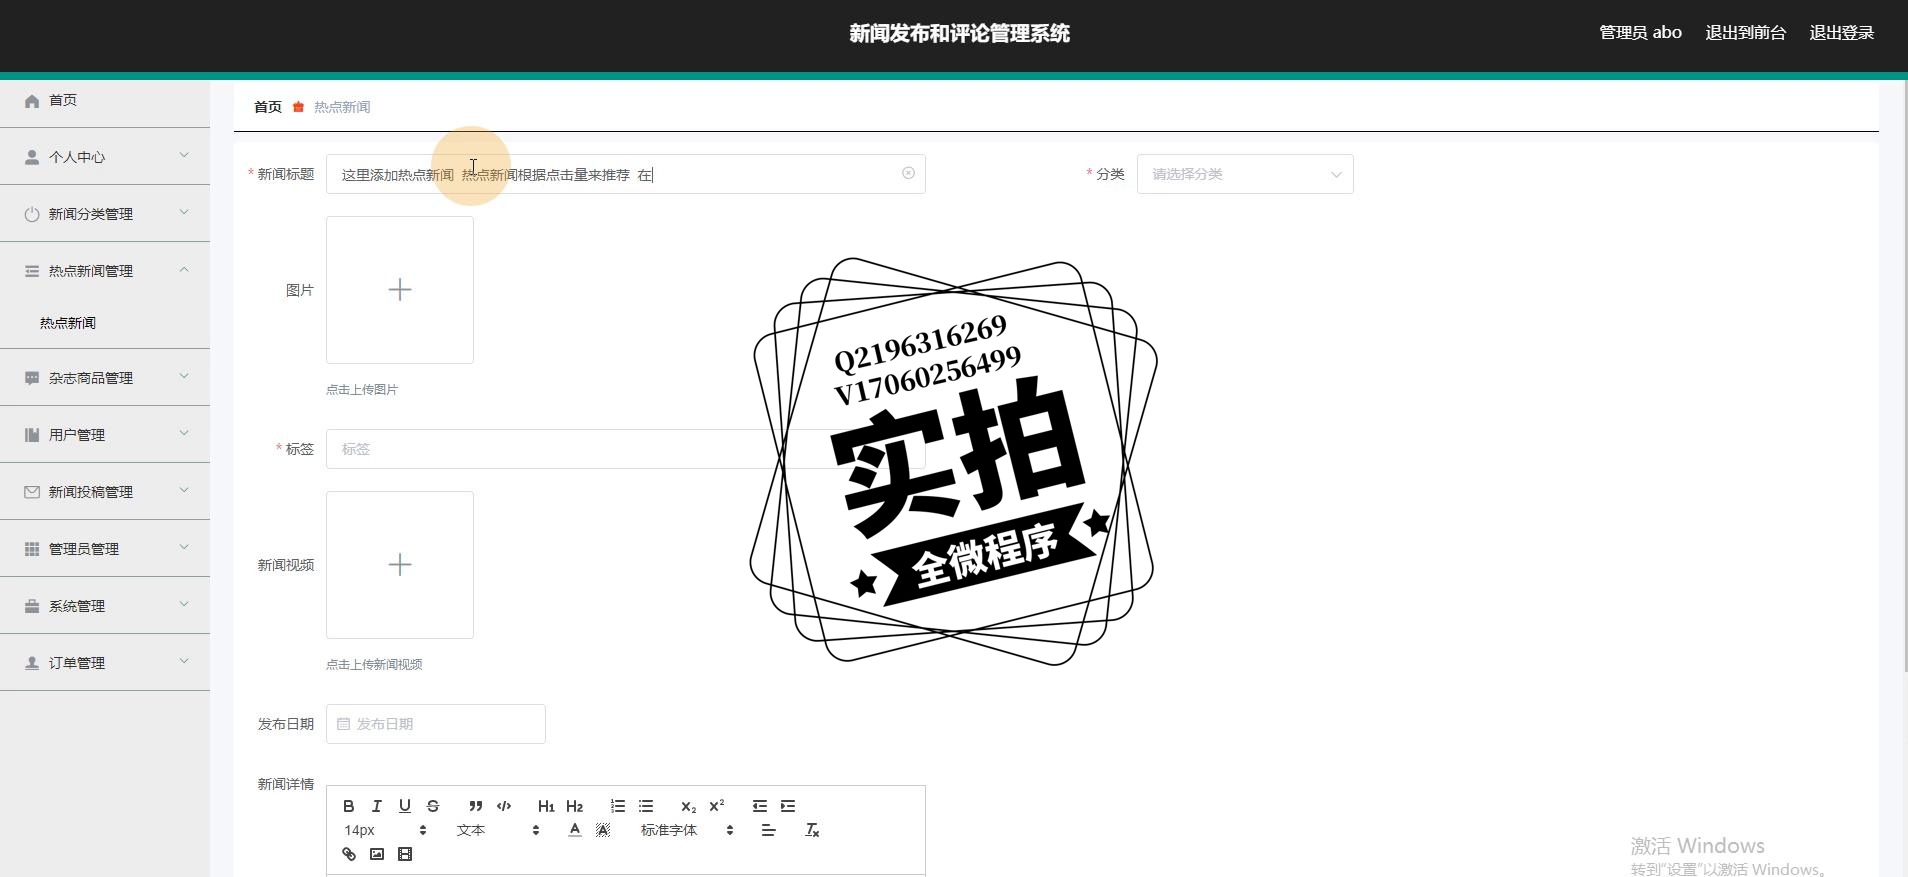Focus the 标签 input field

(625, 449)
